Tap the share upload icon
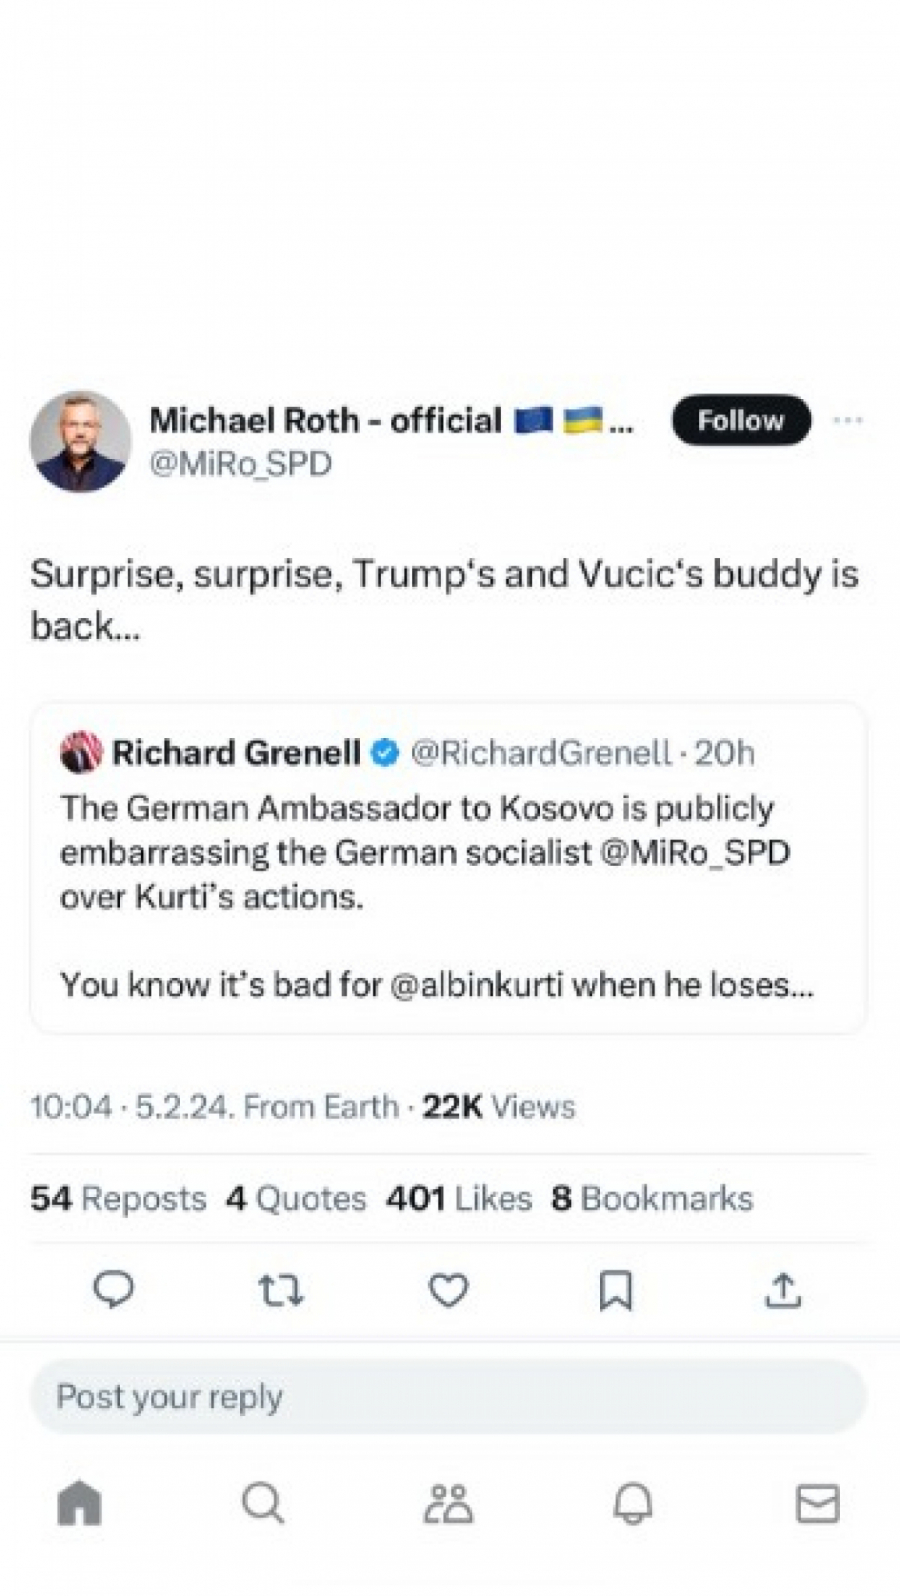The image size is (900, 1596). 783,1291
